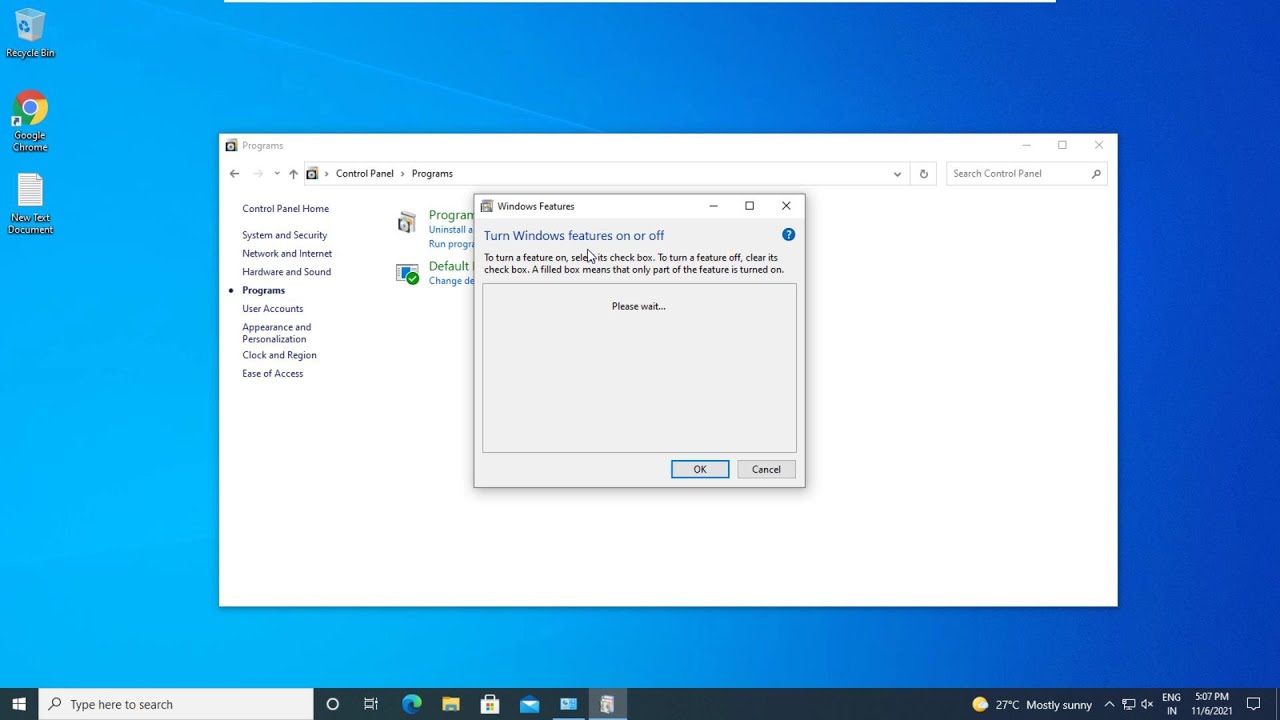Open File Explorer from the taskbar
The height and width of the screenshot is (720, 1280).
(x=450, y=704)
